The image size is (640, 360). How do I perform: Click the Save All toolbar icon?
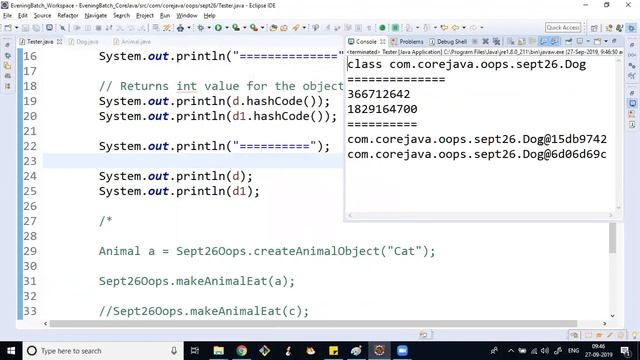coord(36,27)
